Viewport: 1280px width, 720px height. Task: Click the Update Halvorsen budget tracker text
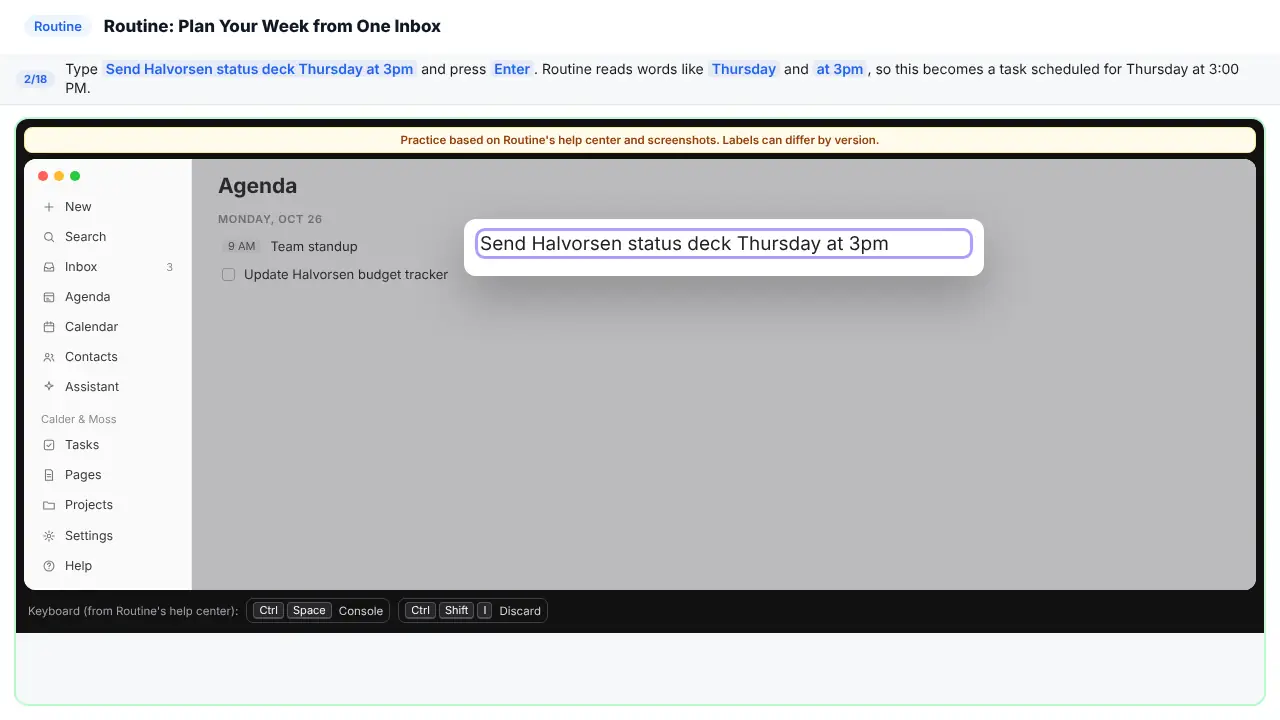point(346,274)
